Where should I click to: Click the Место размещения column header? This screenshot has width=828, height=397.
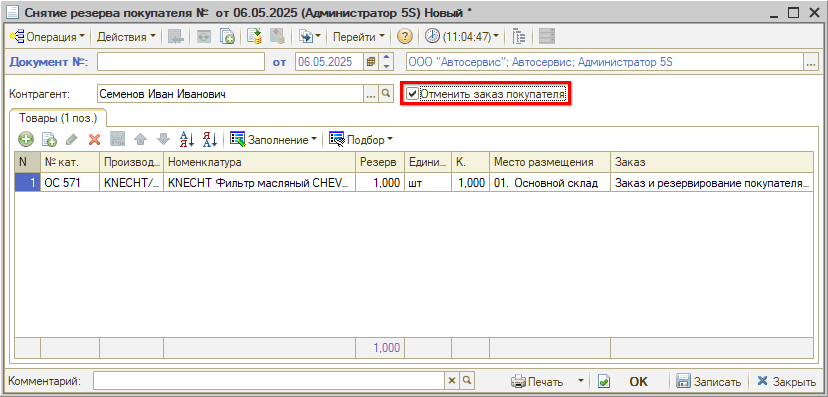(x=550, y=162)
